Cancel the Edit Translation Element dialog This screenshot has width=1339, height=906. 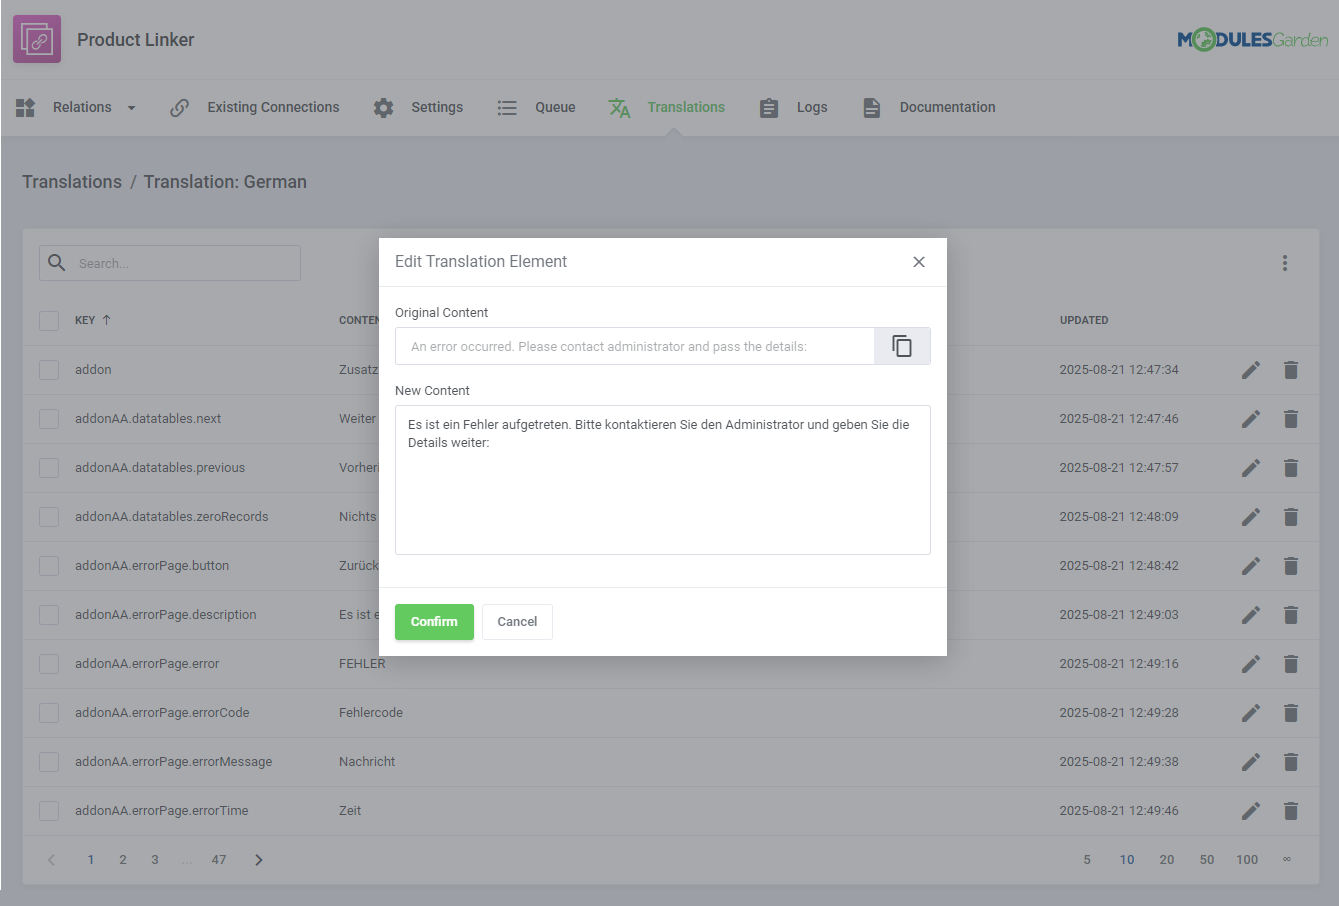517,621
